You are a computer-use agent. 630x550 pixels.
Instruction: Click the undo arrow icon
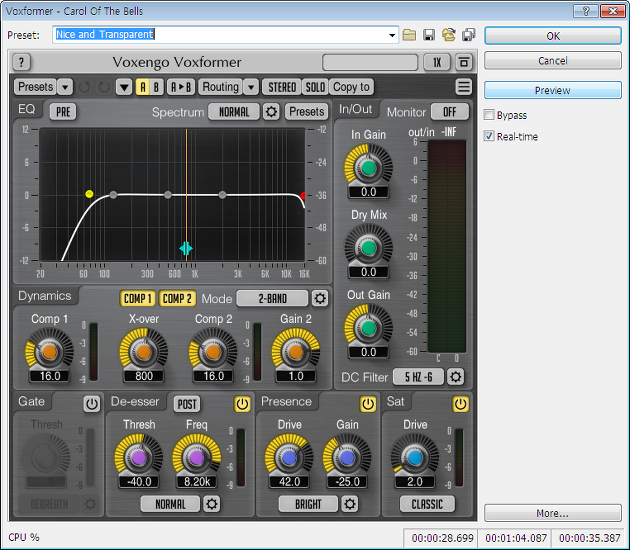click(84, 87)
